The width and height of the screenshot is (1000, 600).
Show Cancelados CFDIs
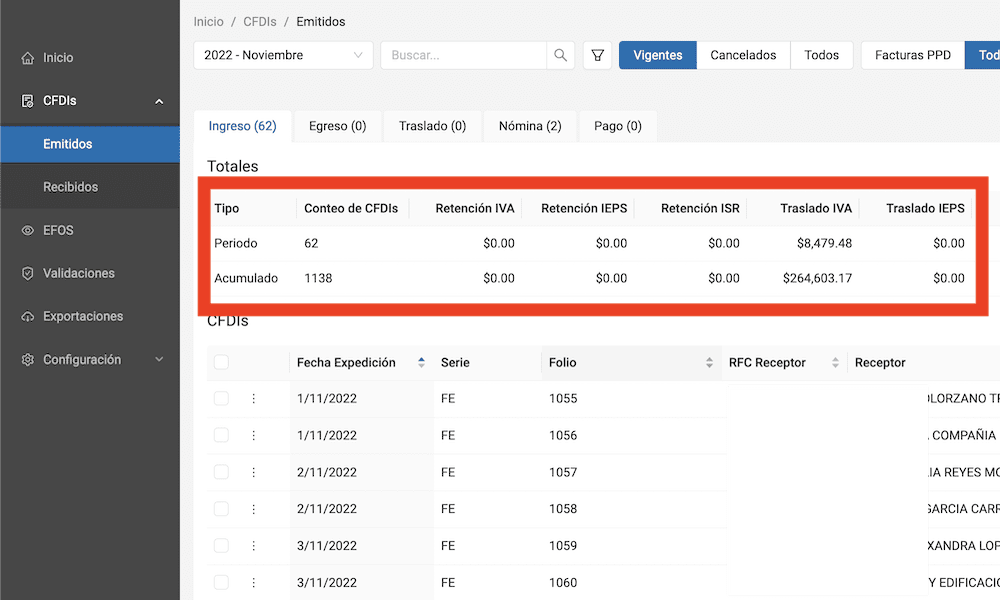[x=743, y=56]
